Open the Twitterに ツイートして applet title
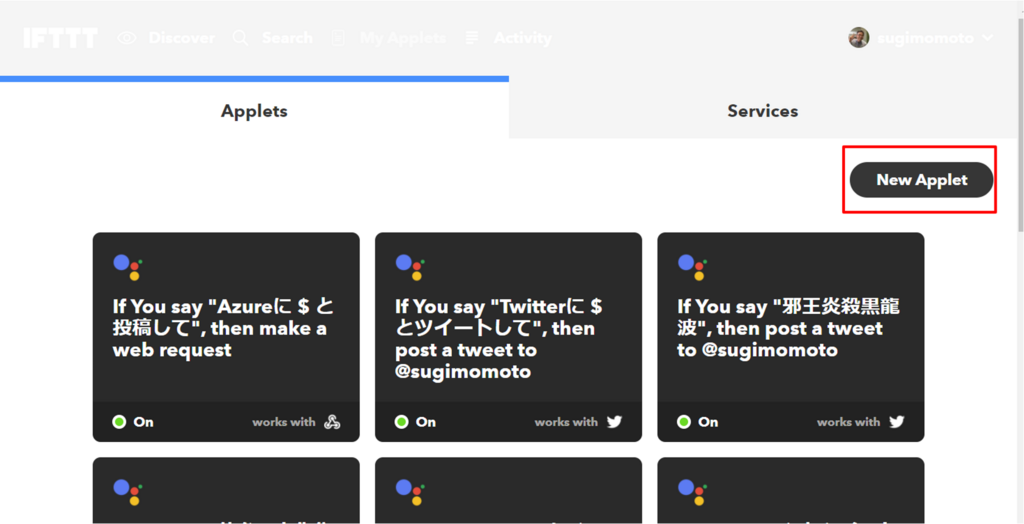This screenshot has width=1024, height=524. [499, 338]
